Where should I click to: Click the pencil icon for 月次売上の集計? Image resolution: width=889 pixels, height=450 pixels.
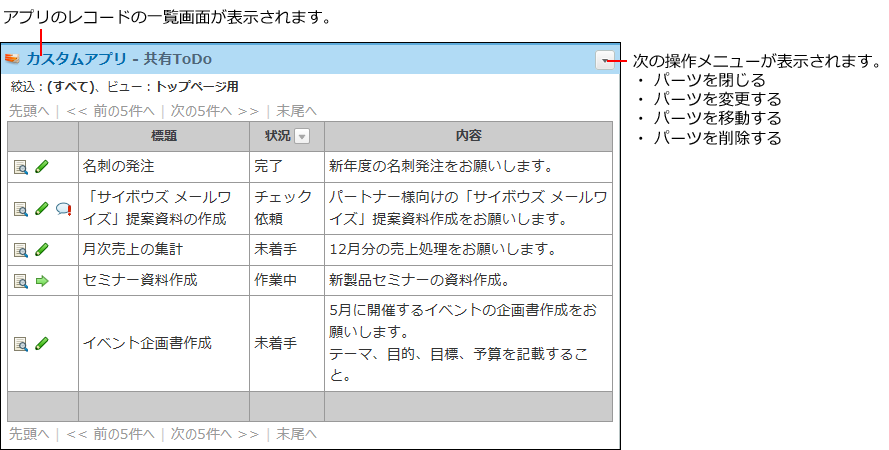[x=42, y=250]
